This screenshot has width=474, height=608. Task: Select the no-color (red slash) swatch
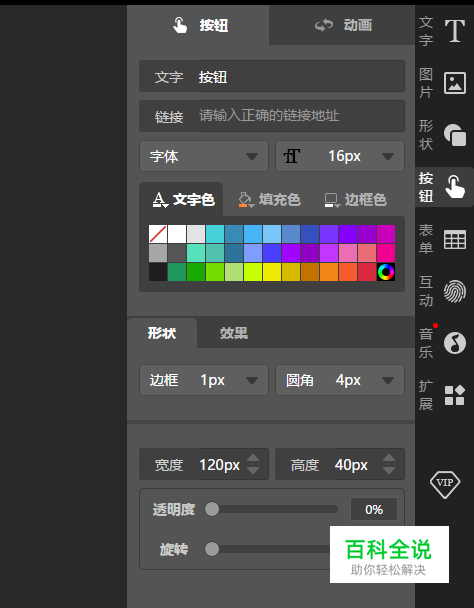click(158, 234)
